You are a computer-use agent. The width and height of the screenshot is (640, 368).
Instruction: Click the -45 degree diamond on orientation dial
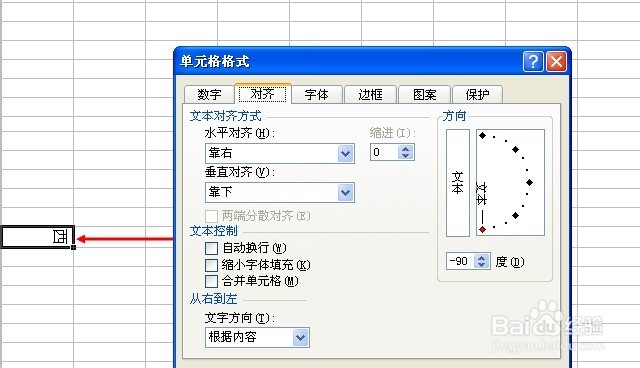click(516, 215)
